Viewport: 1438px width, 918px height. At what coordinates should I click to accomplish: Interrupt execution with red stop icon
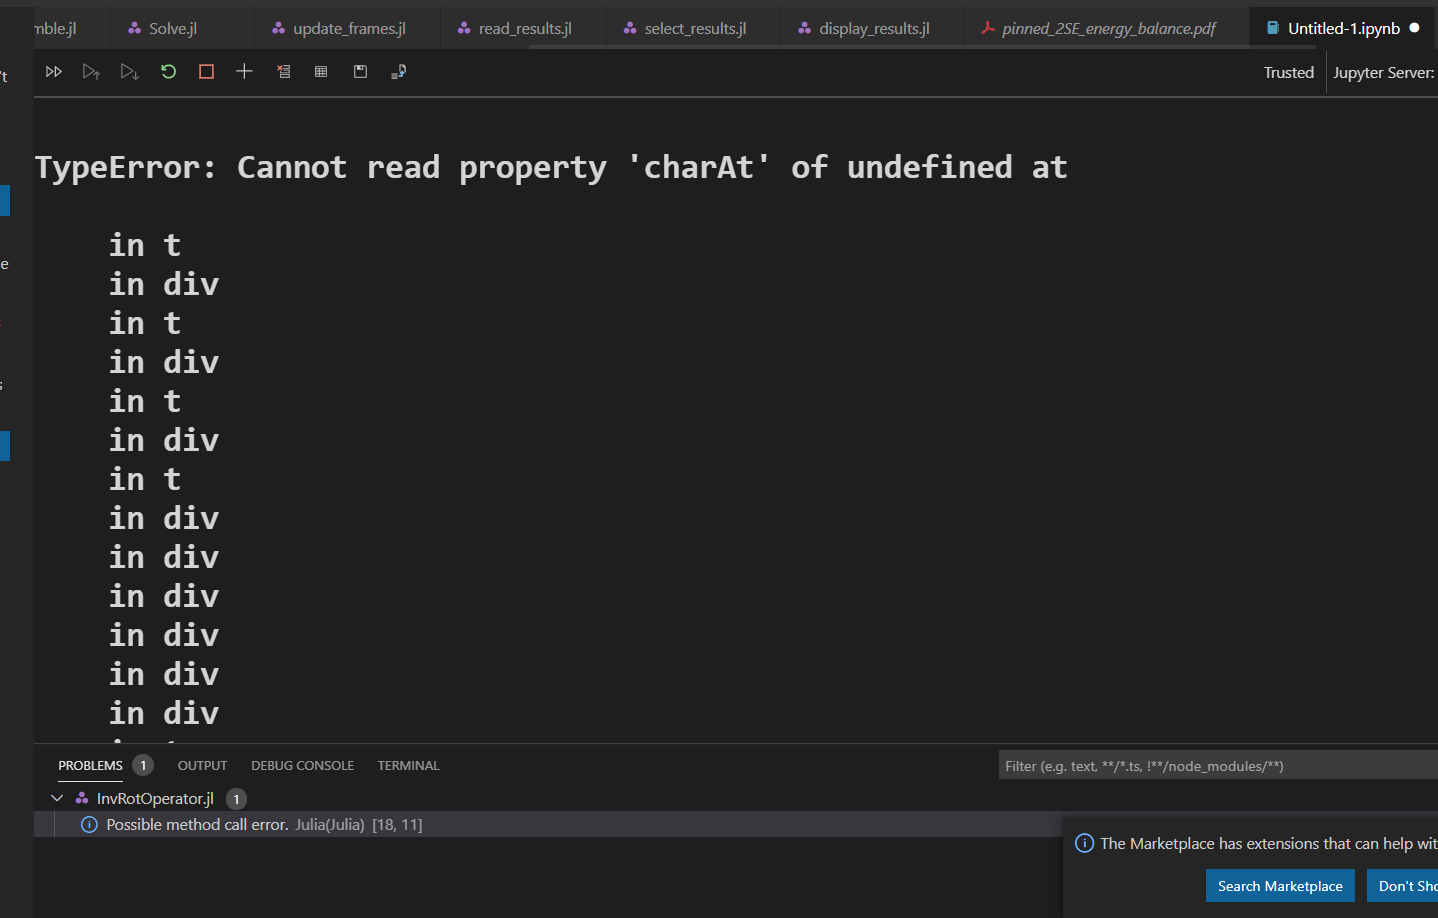click(x=206, y=71)
